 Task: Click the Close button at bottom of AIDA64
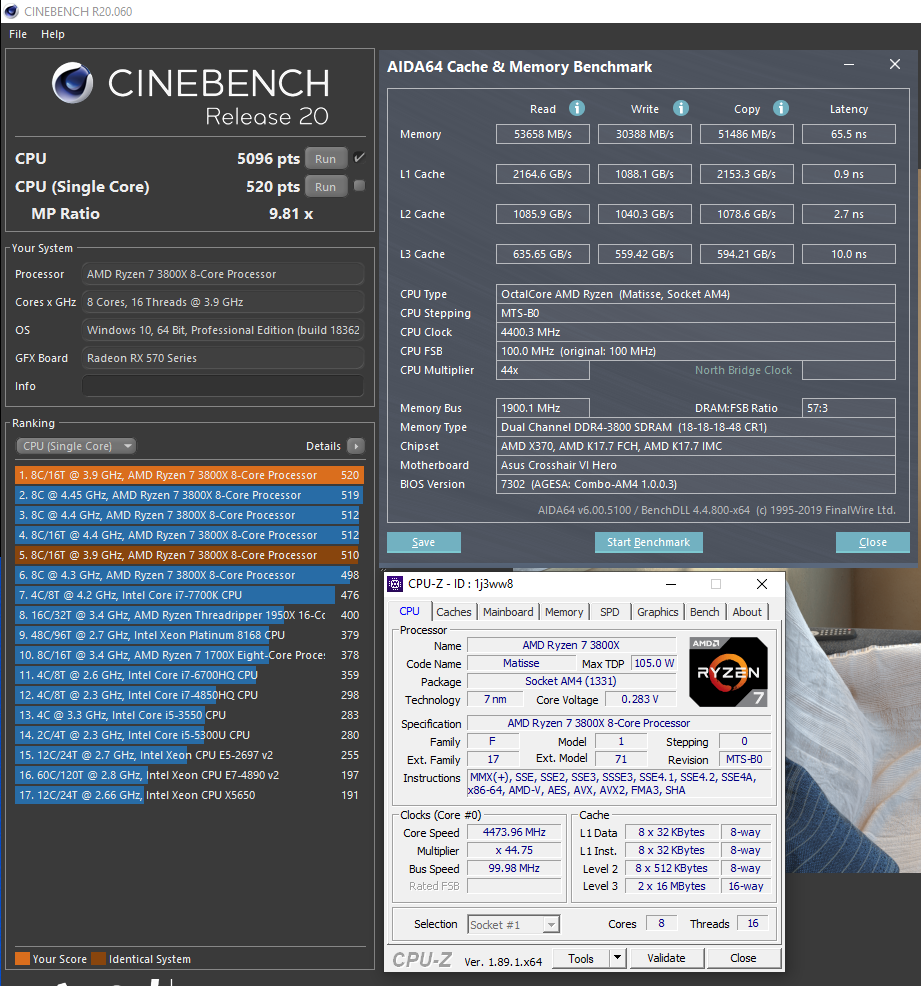[873, 542]
